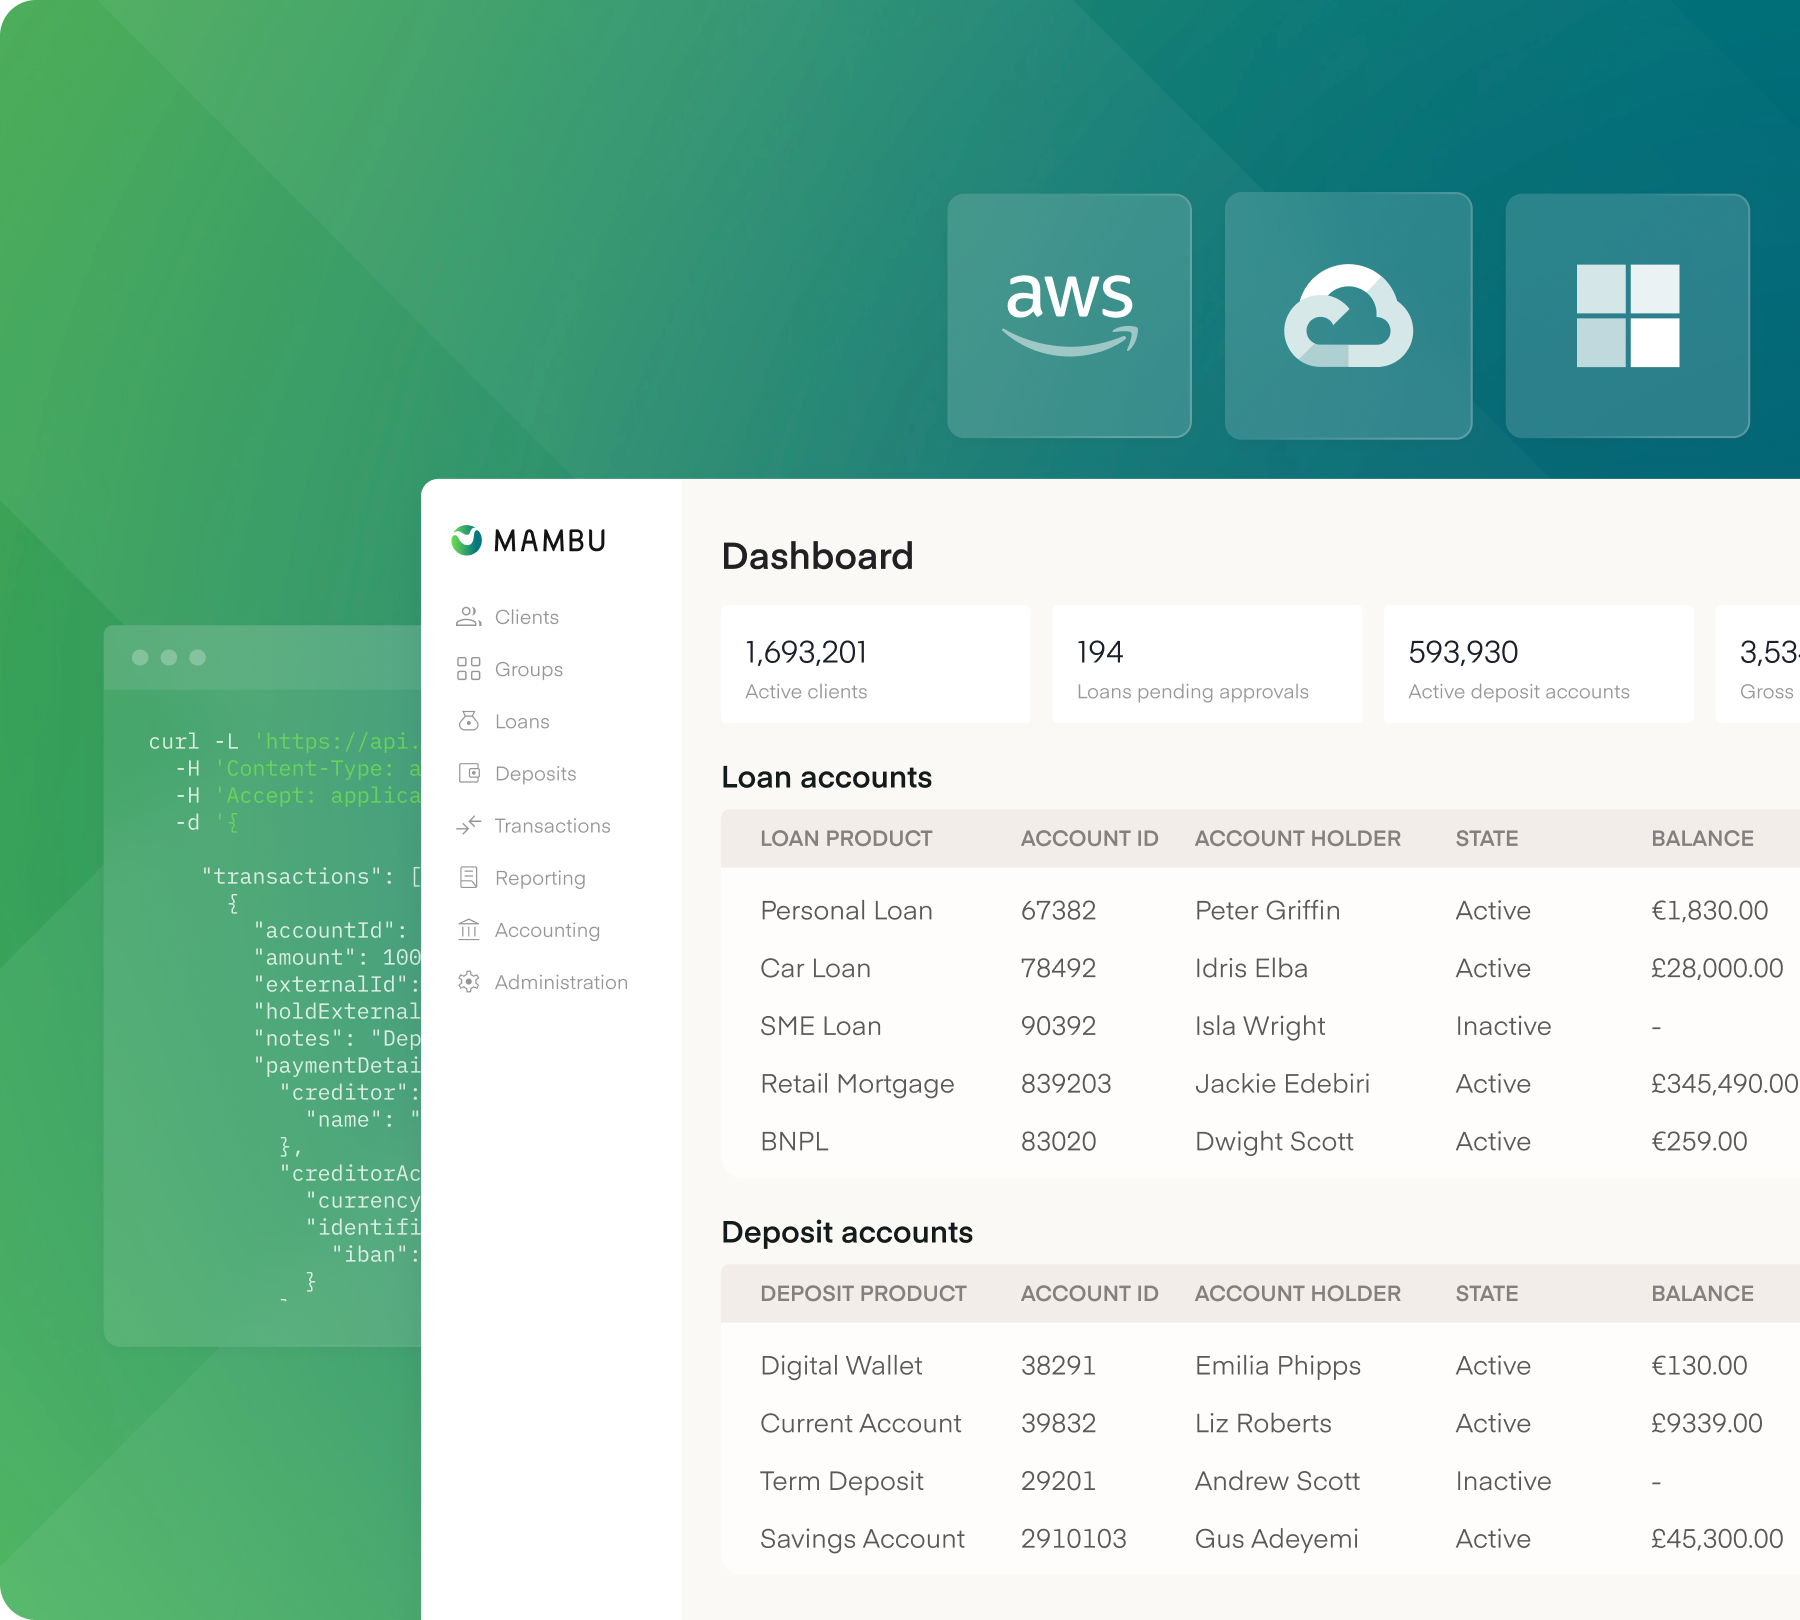This screenshot has height=1620, width=1800.
Task: Open Peter Griffin's Personal Loan row
Action: pos(1260,910)
